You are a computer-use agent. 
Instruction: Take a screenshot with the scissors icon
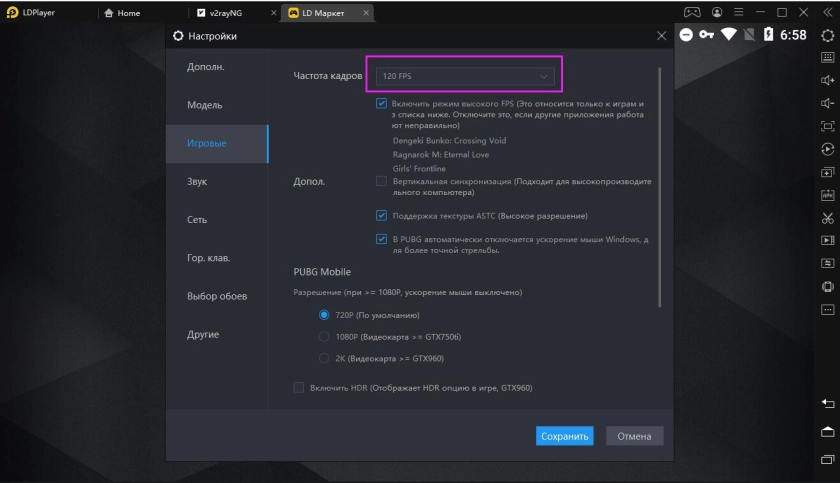coord(828,218)
